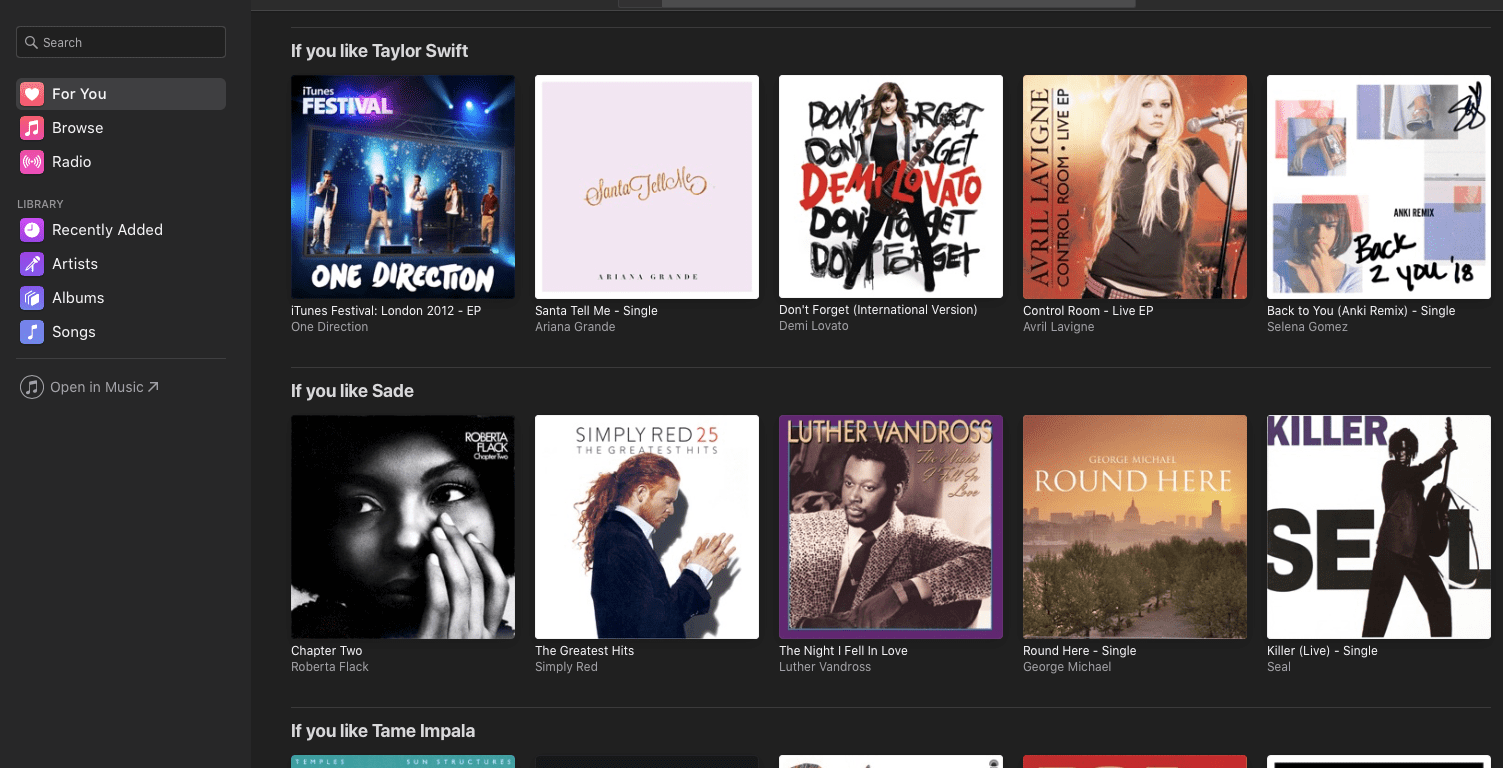Go to the Browse section
Screen dimensions: 1503x768
click(78, 128)
